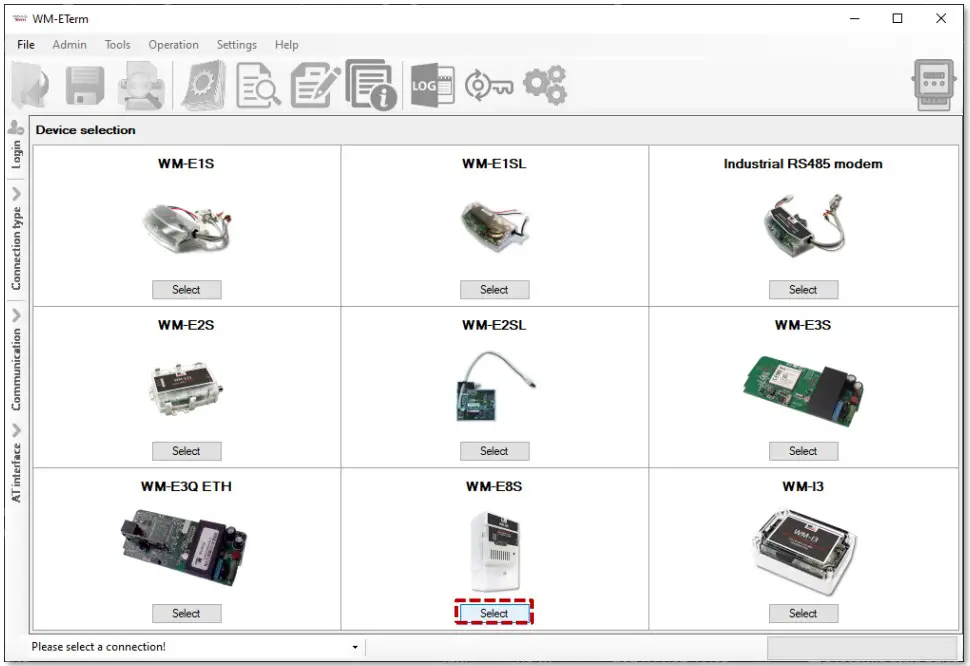Viewport: 970px width, 666px height.
Task: Open the 'Please select a connection!' dropdown
Action: [x=355, y=647]
